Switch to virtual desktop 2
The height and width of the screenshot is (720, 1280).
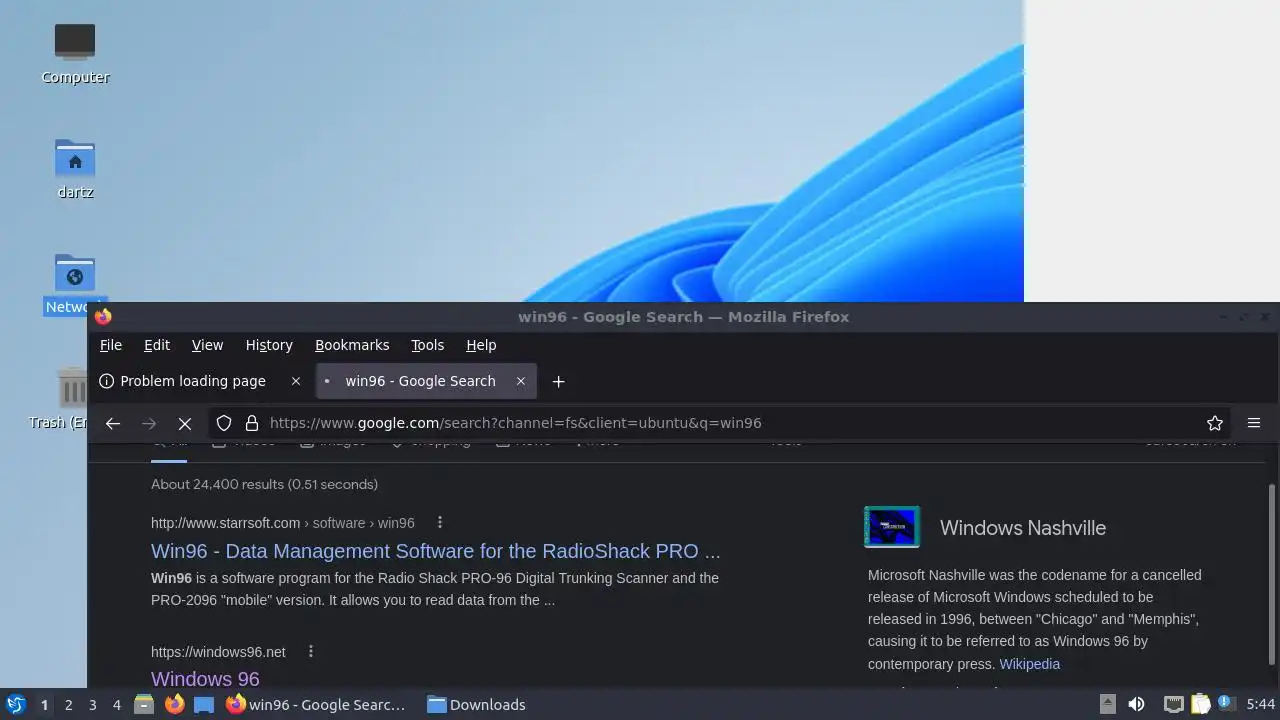tap(68, 704)
